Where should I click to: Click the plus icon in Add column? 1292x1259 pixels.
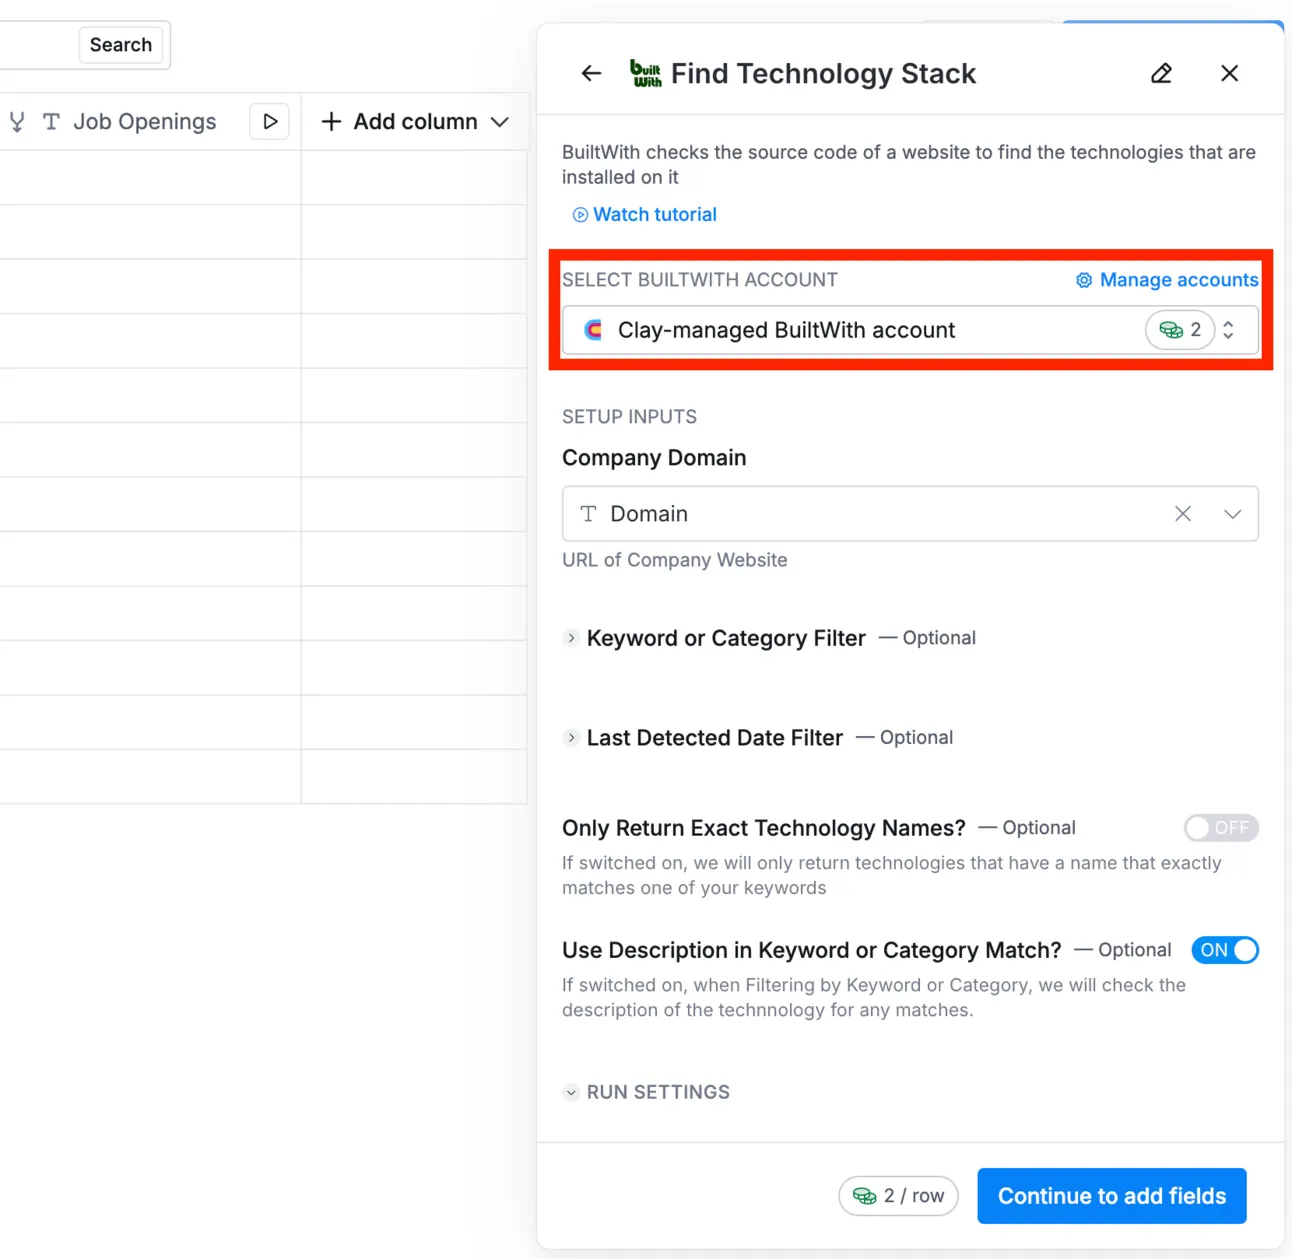pos(331,122)
